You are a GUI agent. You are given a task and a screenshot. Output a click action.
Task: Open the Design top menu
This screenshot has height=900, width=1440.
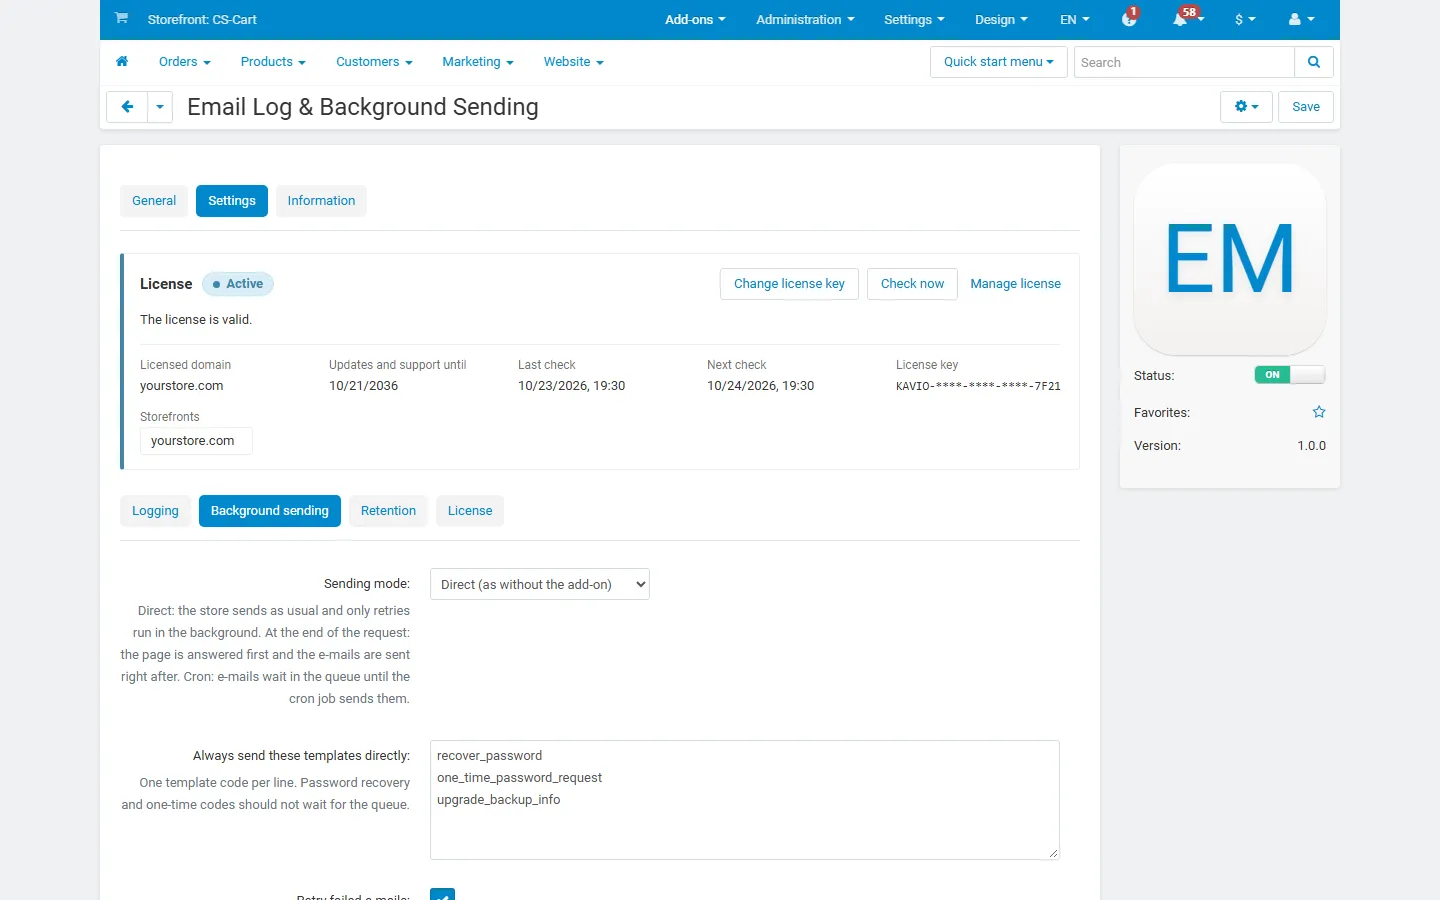click(1001, 19)
